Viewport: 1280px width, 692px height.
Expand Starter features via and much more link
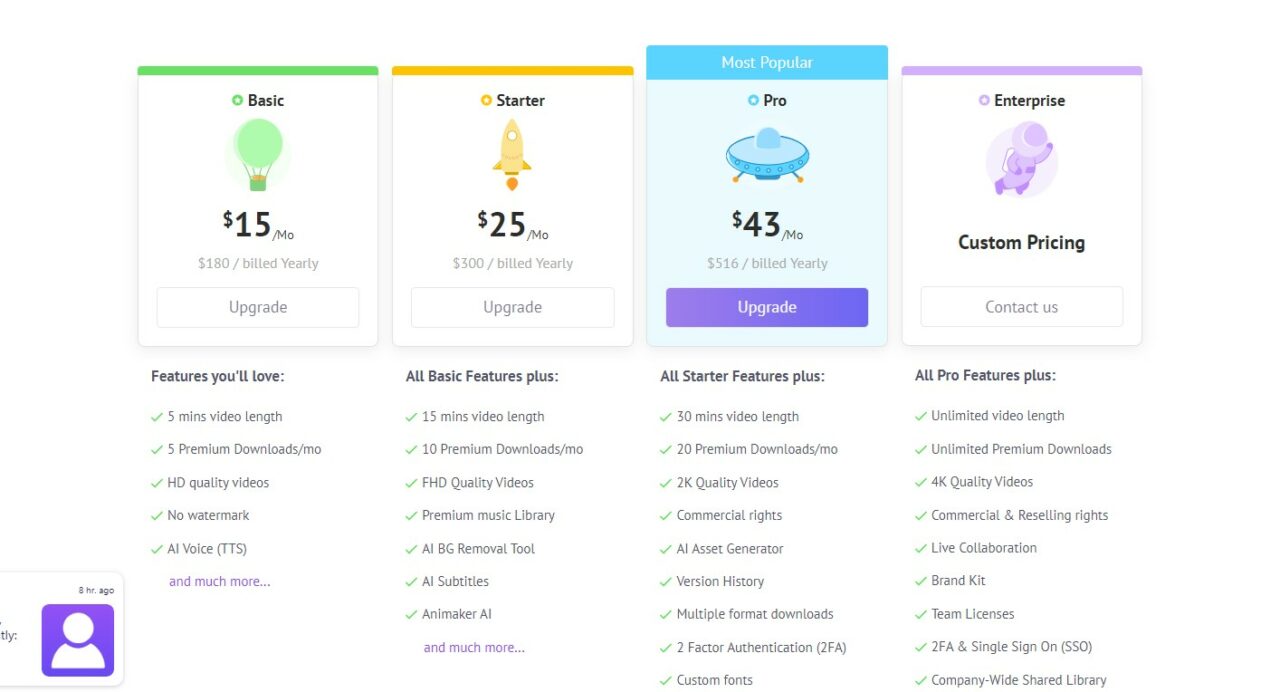[x=473, y=647]
